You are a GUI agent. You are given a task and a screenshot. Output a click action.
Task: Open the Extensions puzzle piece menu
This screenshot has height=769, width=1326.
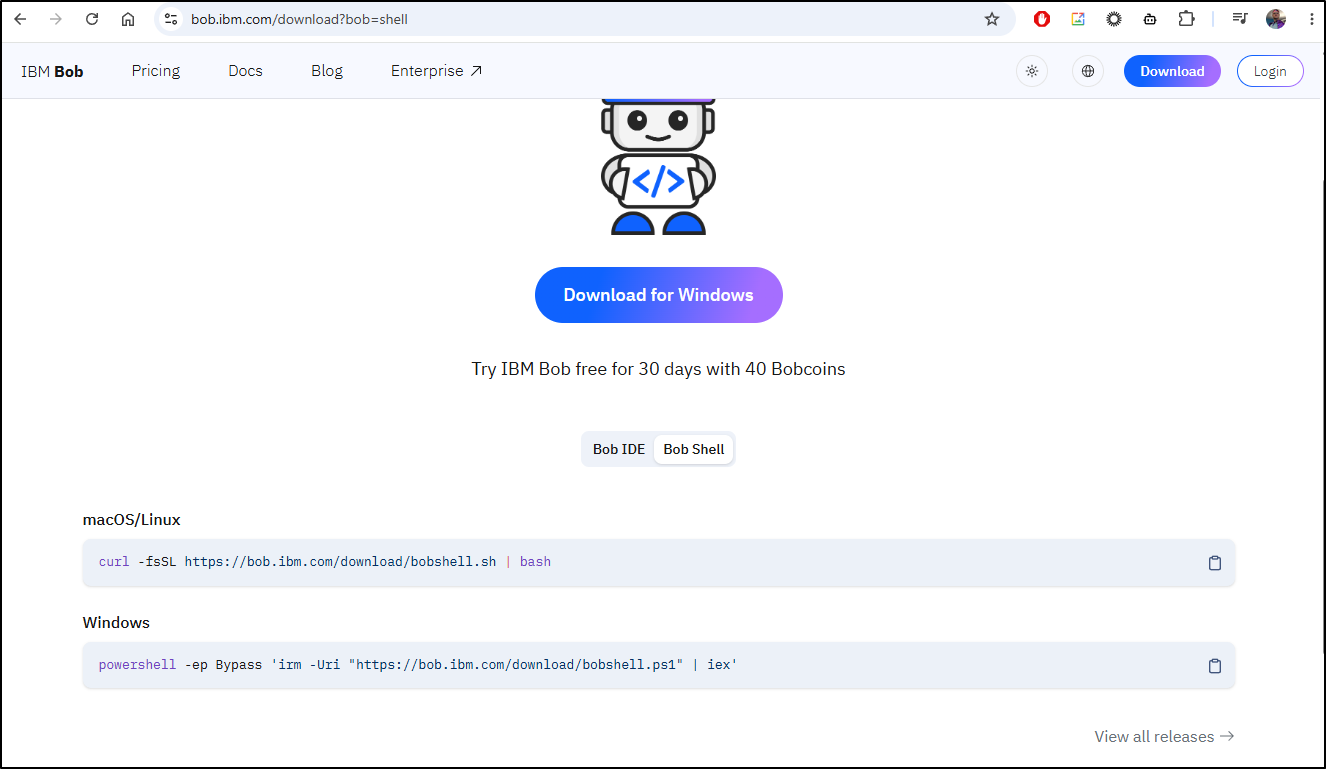pyautogui.click(x=1186, y=19)
